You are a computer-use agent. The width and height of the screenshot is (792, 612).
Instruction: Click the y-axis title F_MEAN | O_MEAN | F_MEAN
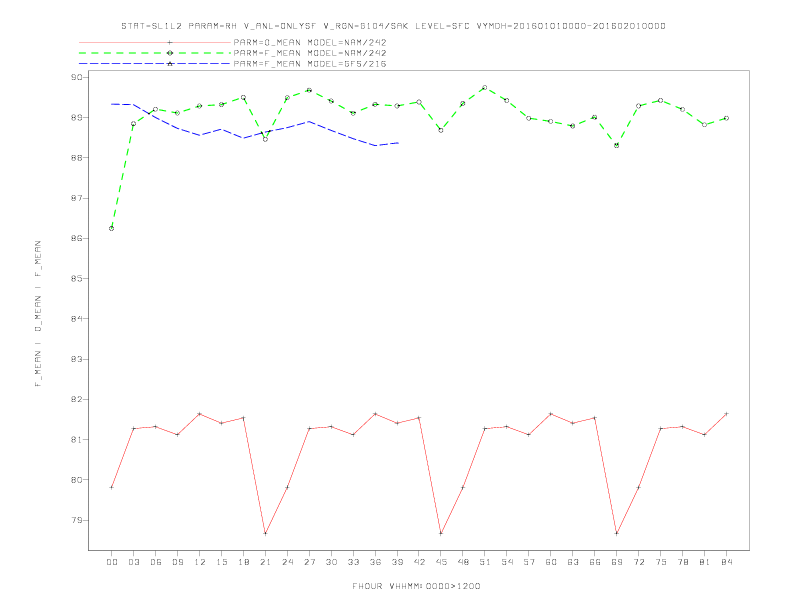38,314
